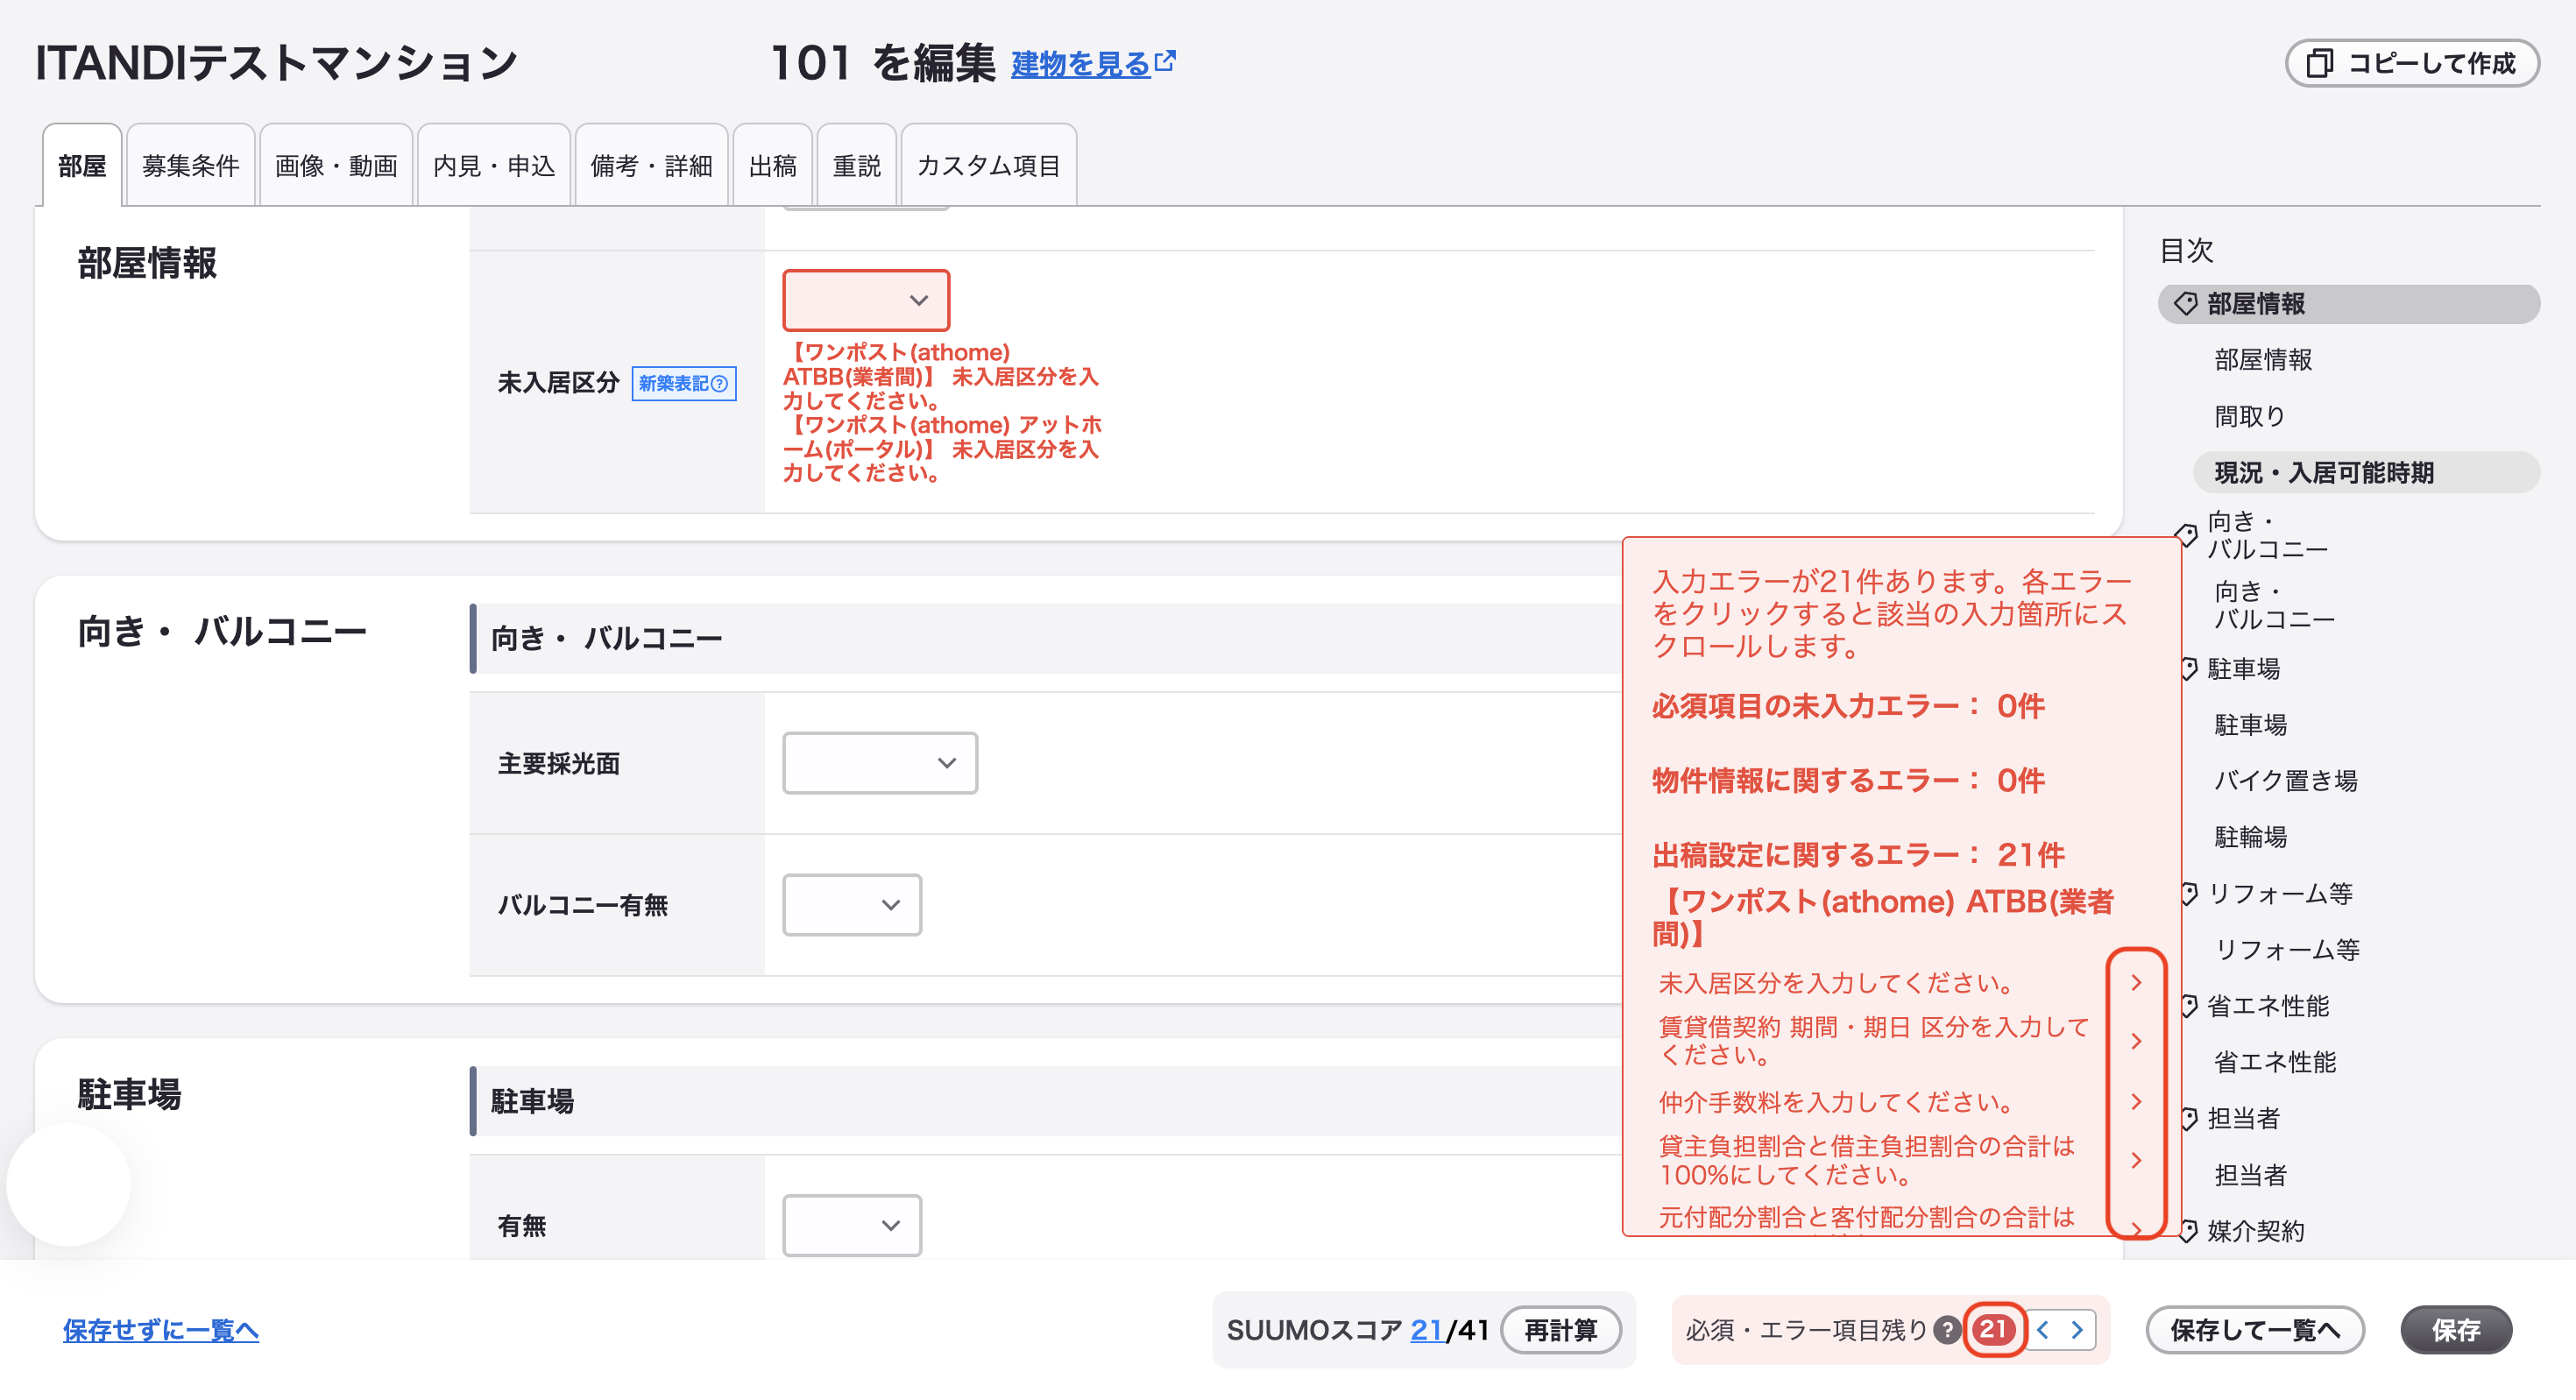Open the 駐車場 有無 dropdown
Viewport: 2576px width, 1400px height.
(852, 1225)
